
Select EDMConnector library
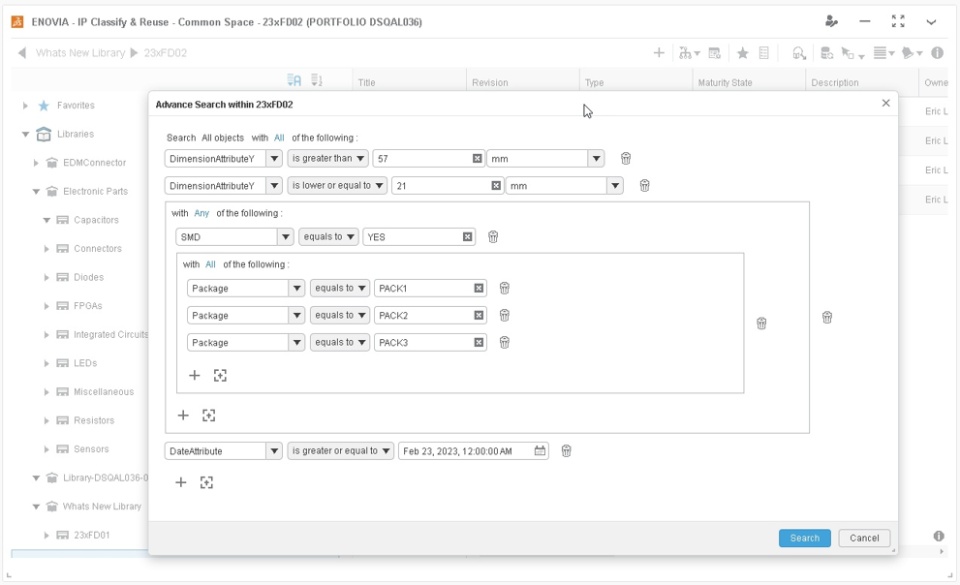pyautogui.click(x=94, y=163)
